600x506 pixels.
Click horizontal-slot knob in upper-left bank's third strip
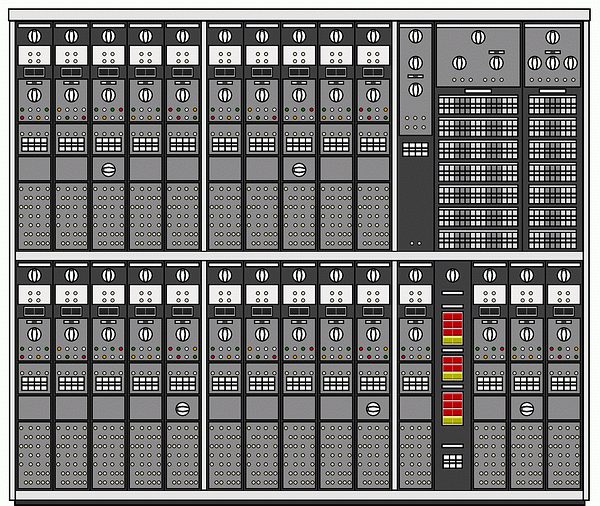tap(108, 169)
